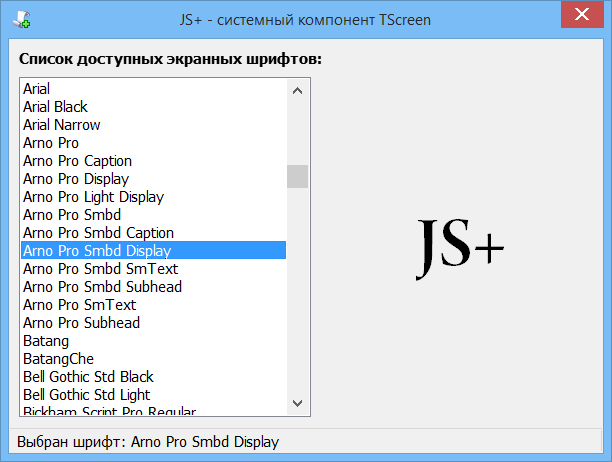Image resolution: width=612 pixels, height=462 pixels.
Task: Select the Arial font
Action: coord(153,89)
